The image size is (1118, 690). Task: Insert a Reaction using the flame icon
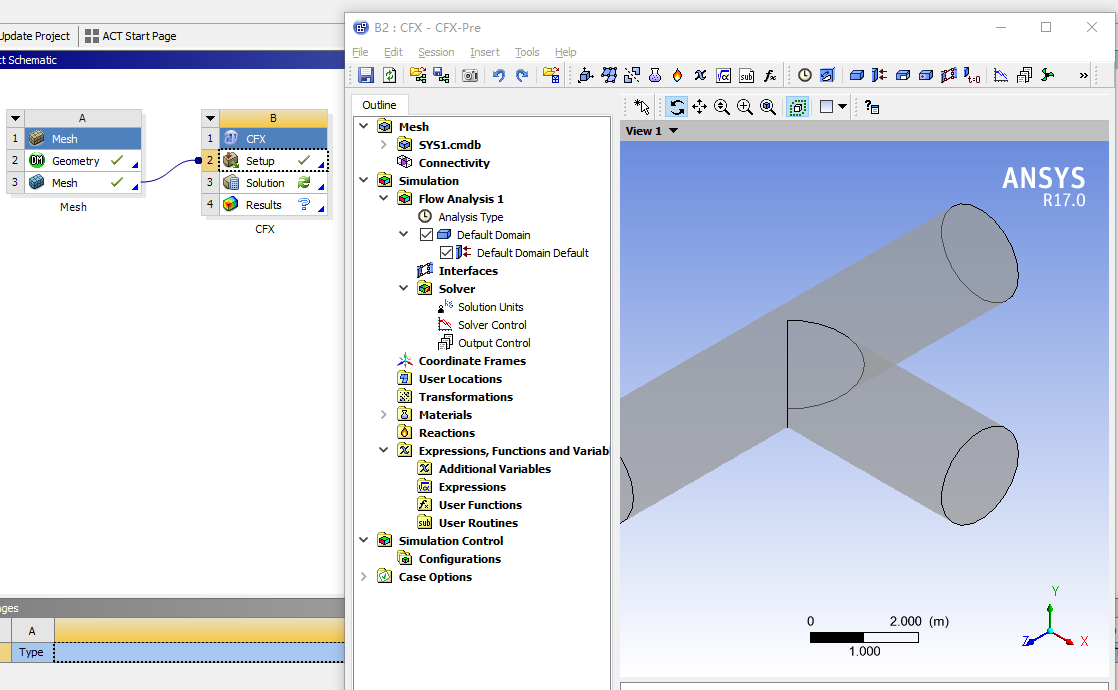(677, 75)
